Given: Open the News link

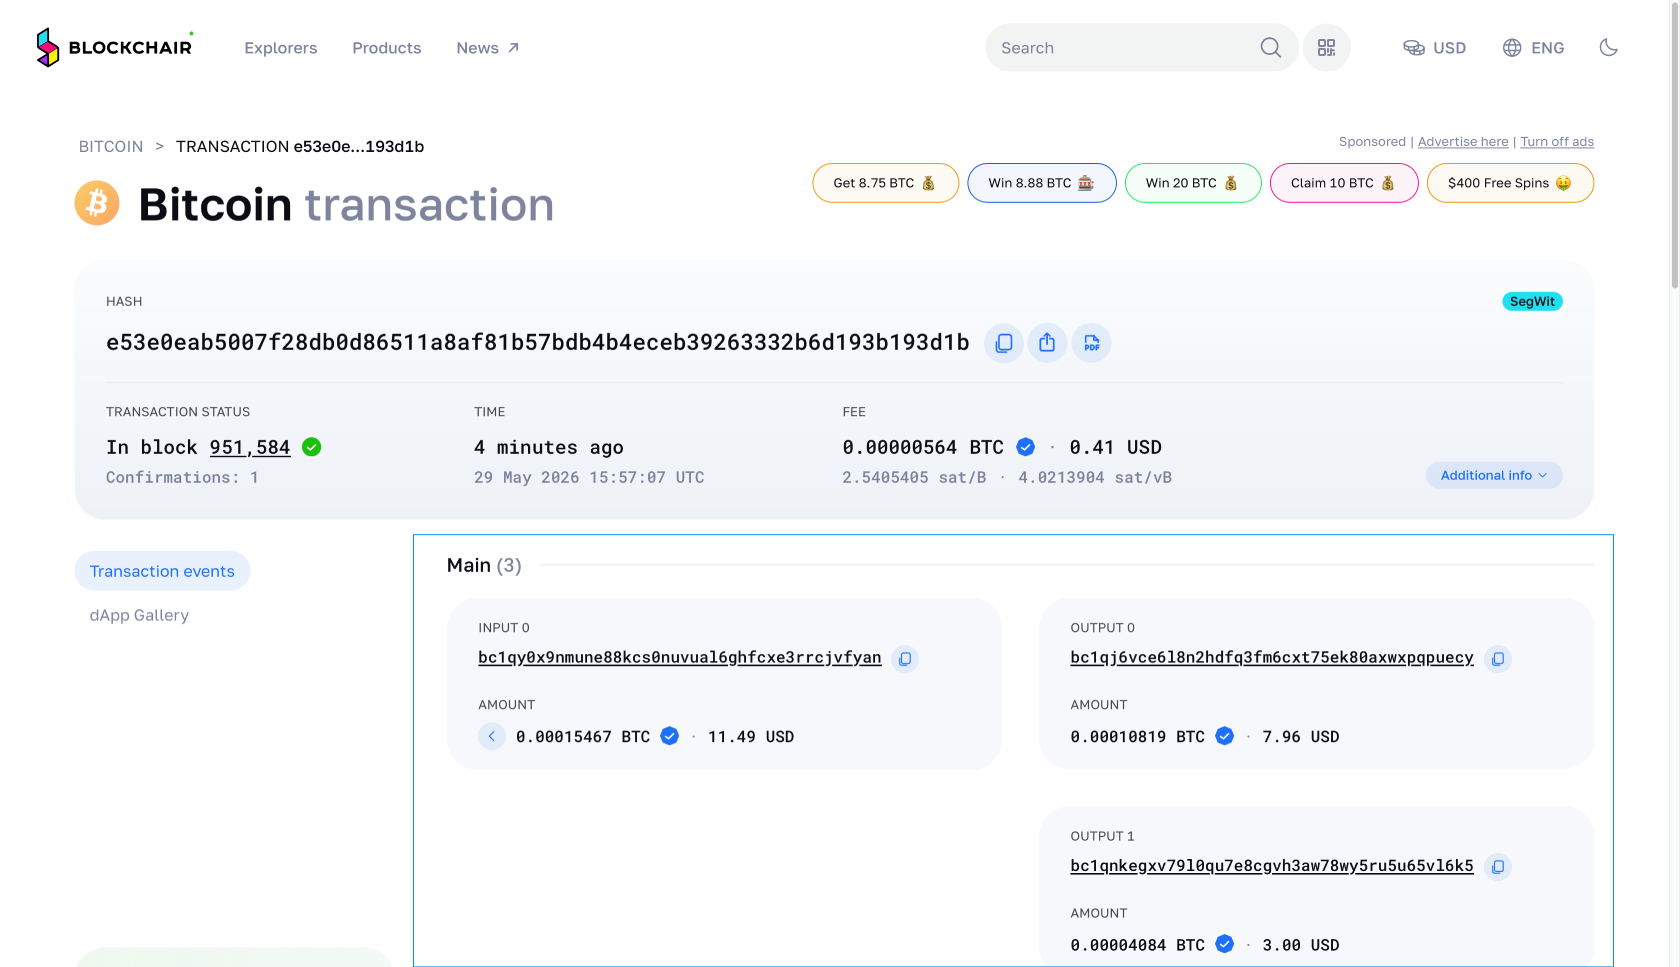Looking at the screenshot, I should 488,48.
